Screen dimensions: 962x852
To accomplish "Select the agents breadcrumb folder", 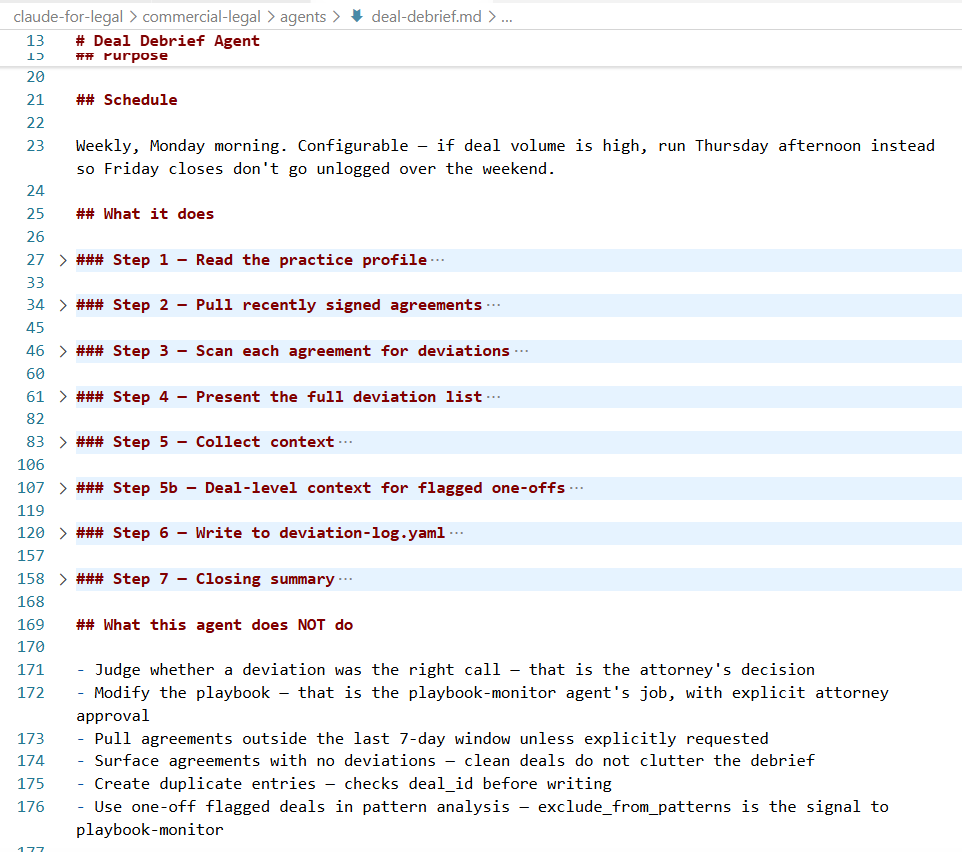I will (303, 17).
